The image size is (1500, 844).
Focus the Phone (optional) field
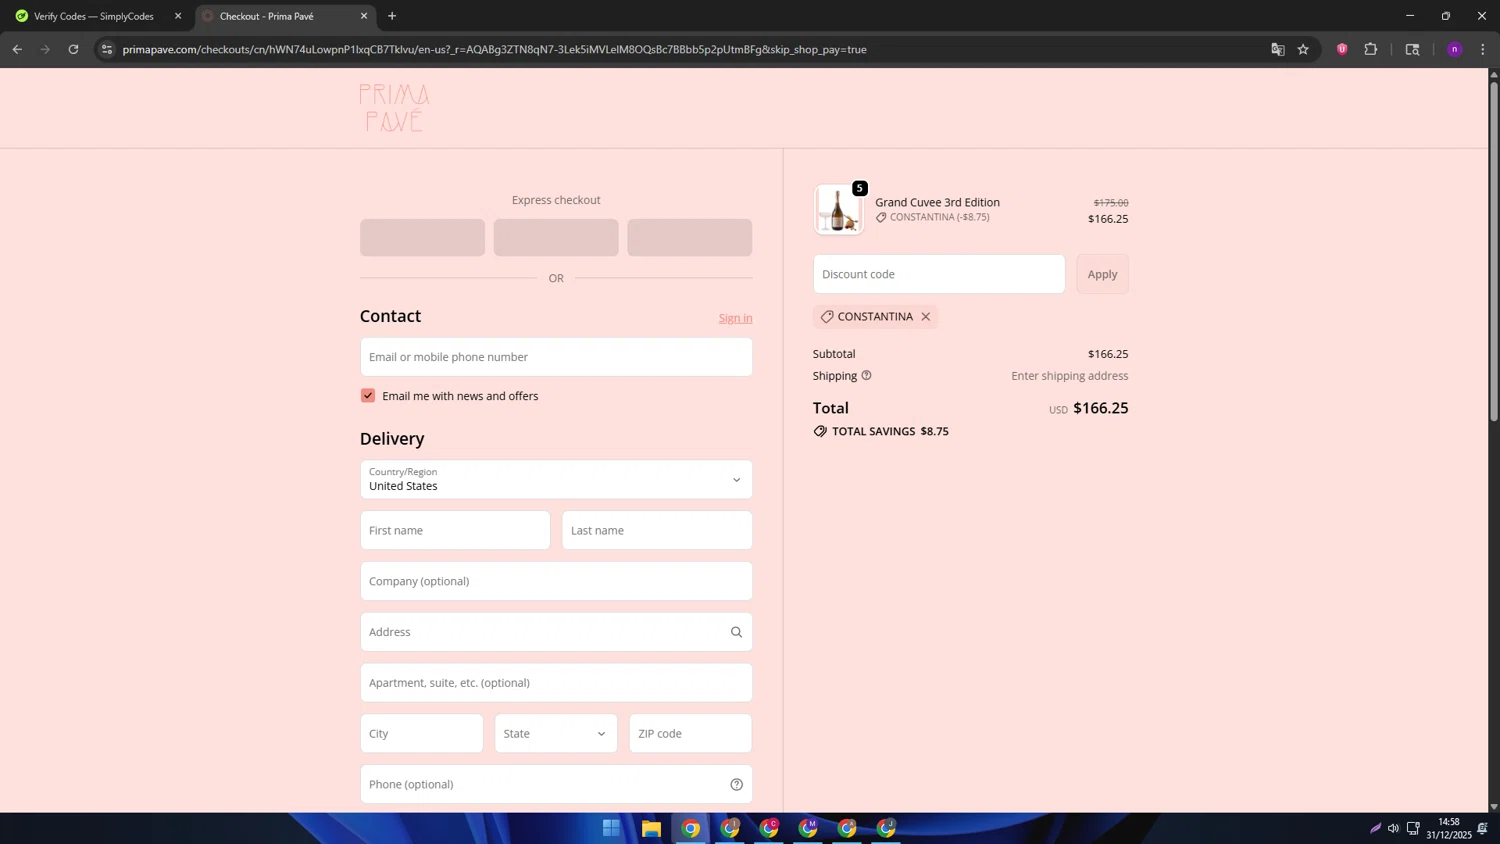click(x=556, y=784)
